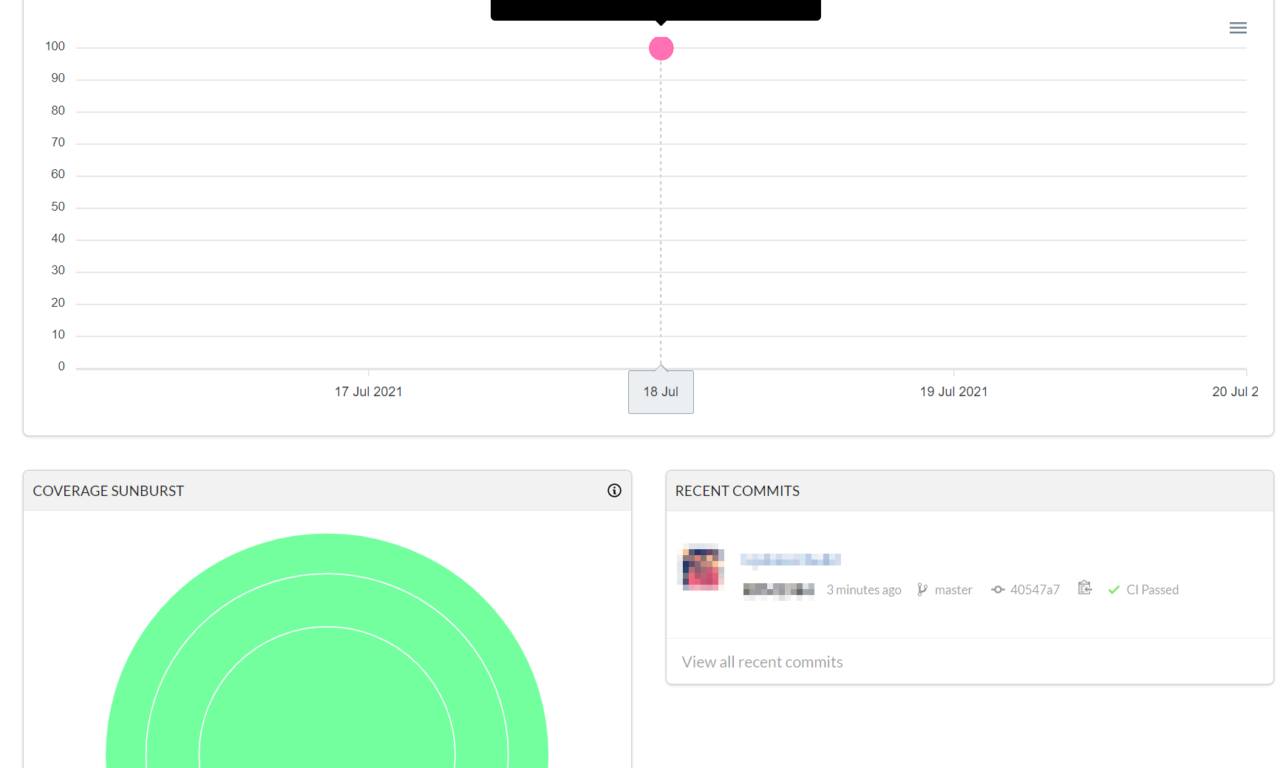This screenshot has height=768, width=1280.
Task: Click the 19 Jul 2021 axis label
Action: [953, 392]
